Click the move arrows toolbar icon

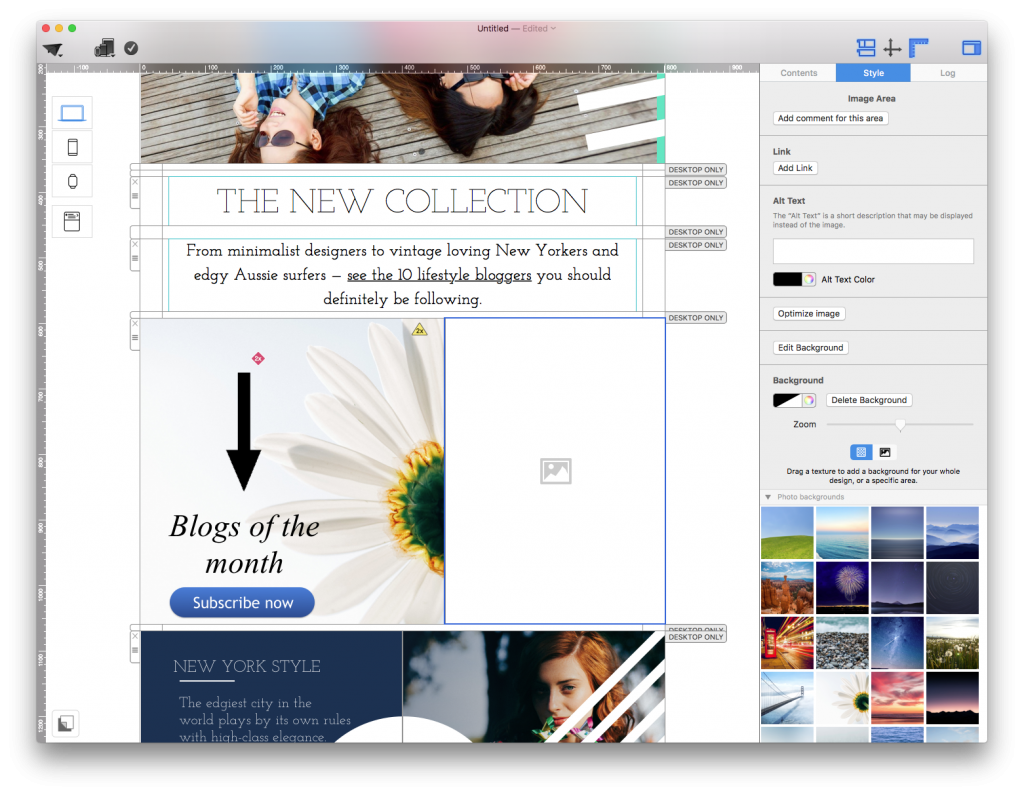click(x=893, y=47)
